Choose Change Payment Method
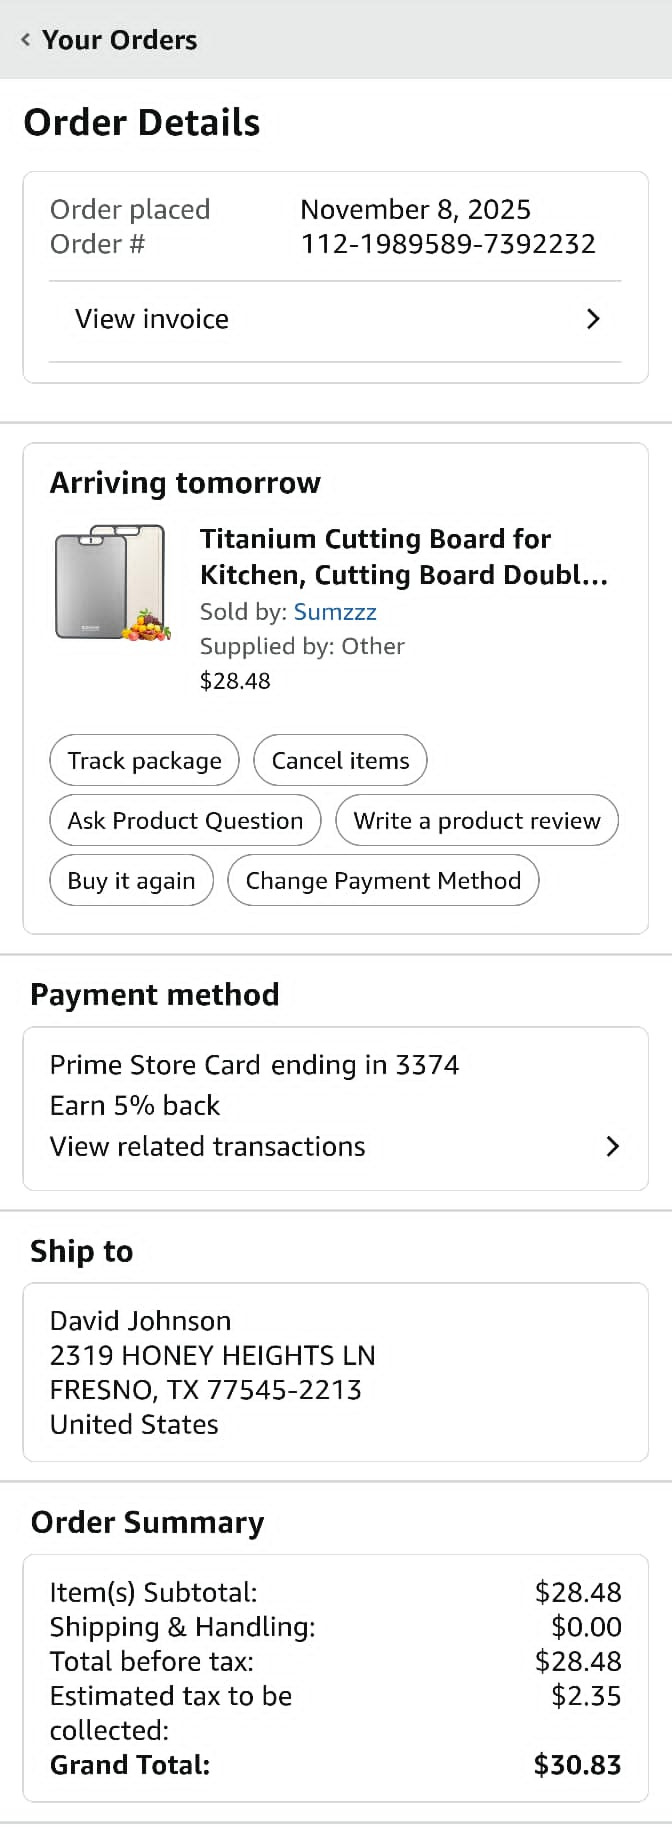 [383, 881]
